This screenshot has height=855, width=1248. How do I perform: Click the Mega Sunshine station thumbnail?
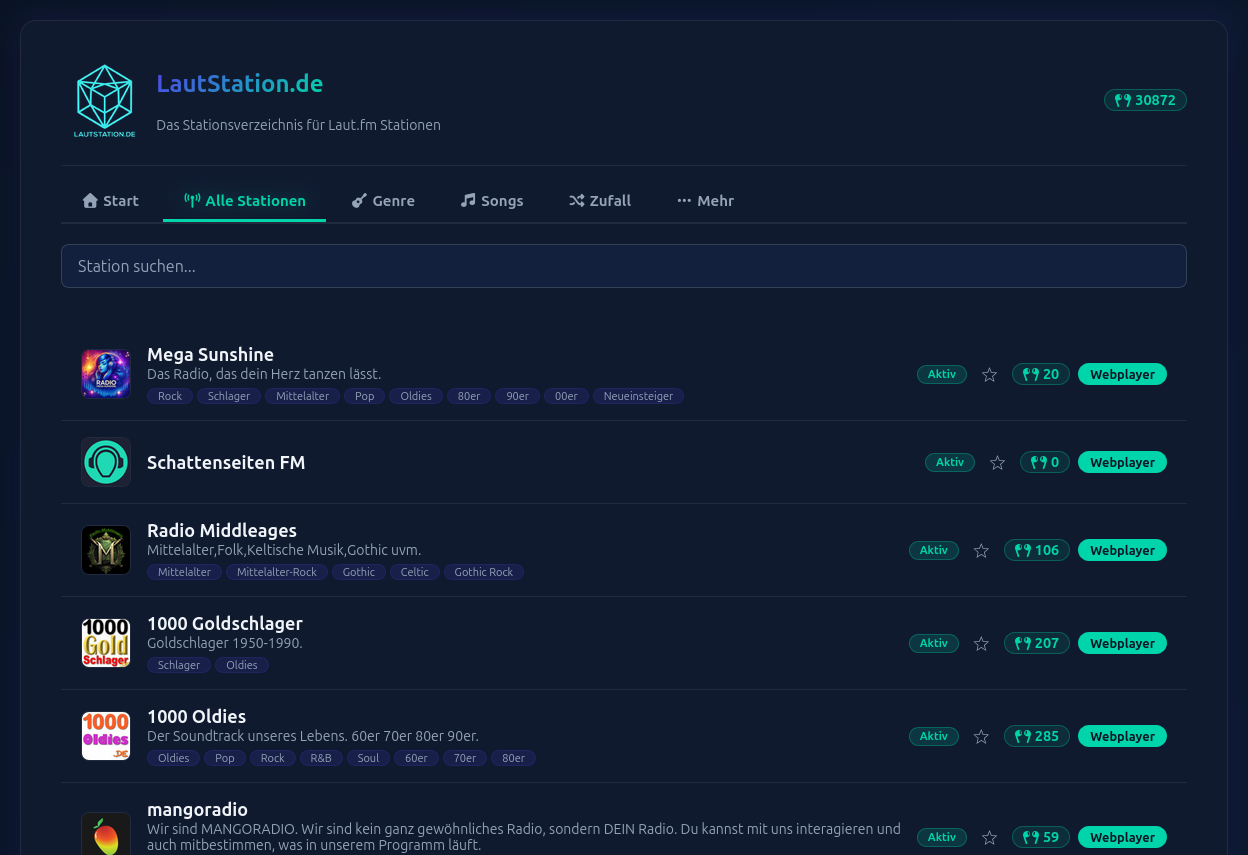pos(106,374)
